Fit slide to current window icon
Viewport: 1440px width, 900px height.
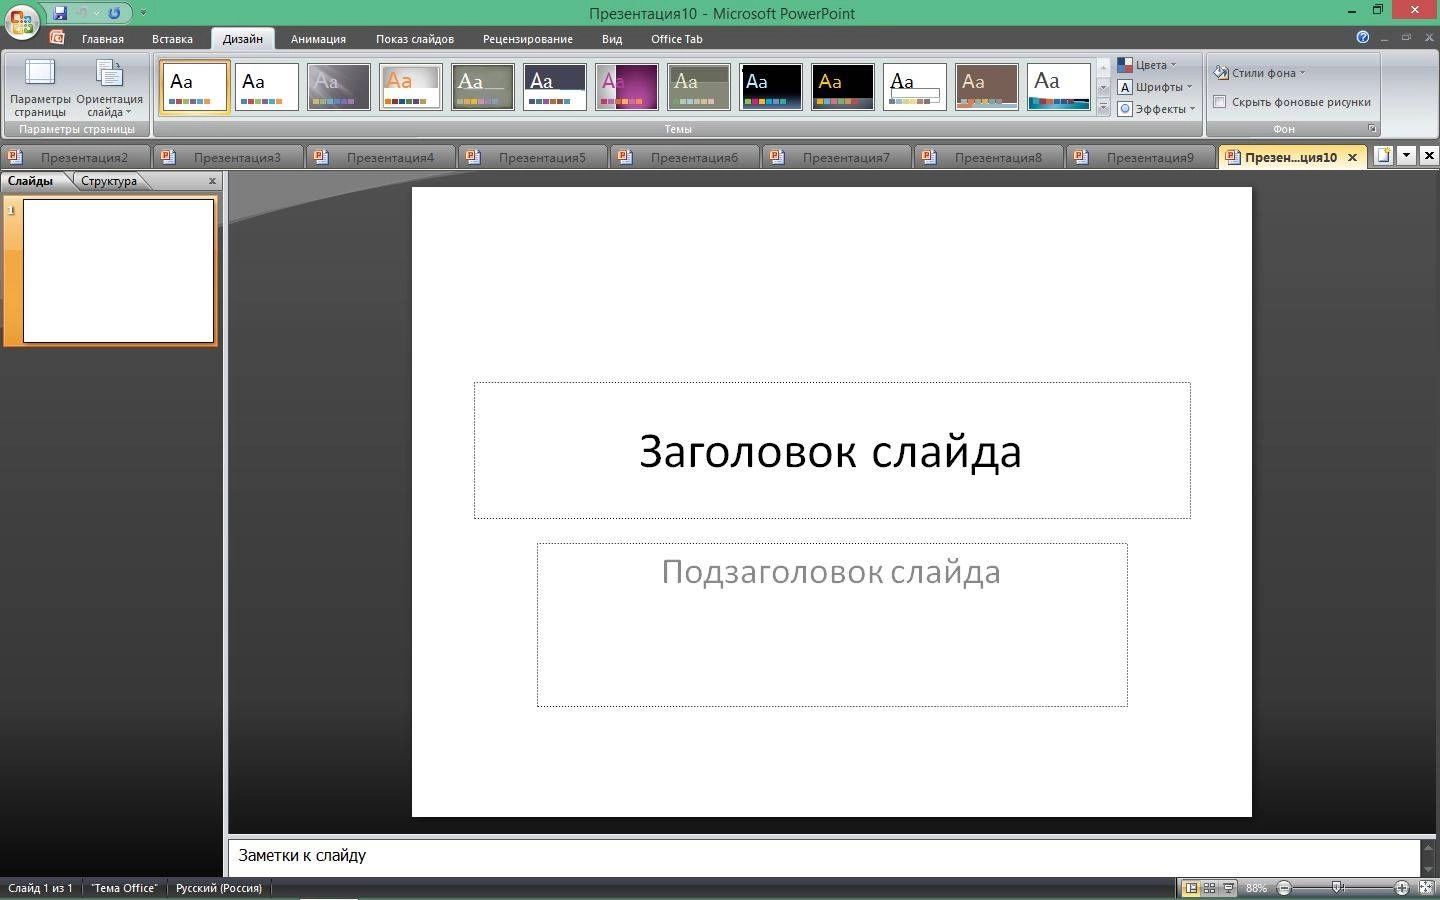[x=1427, y=888]
